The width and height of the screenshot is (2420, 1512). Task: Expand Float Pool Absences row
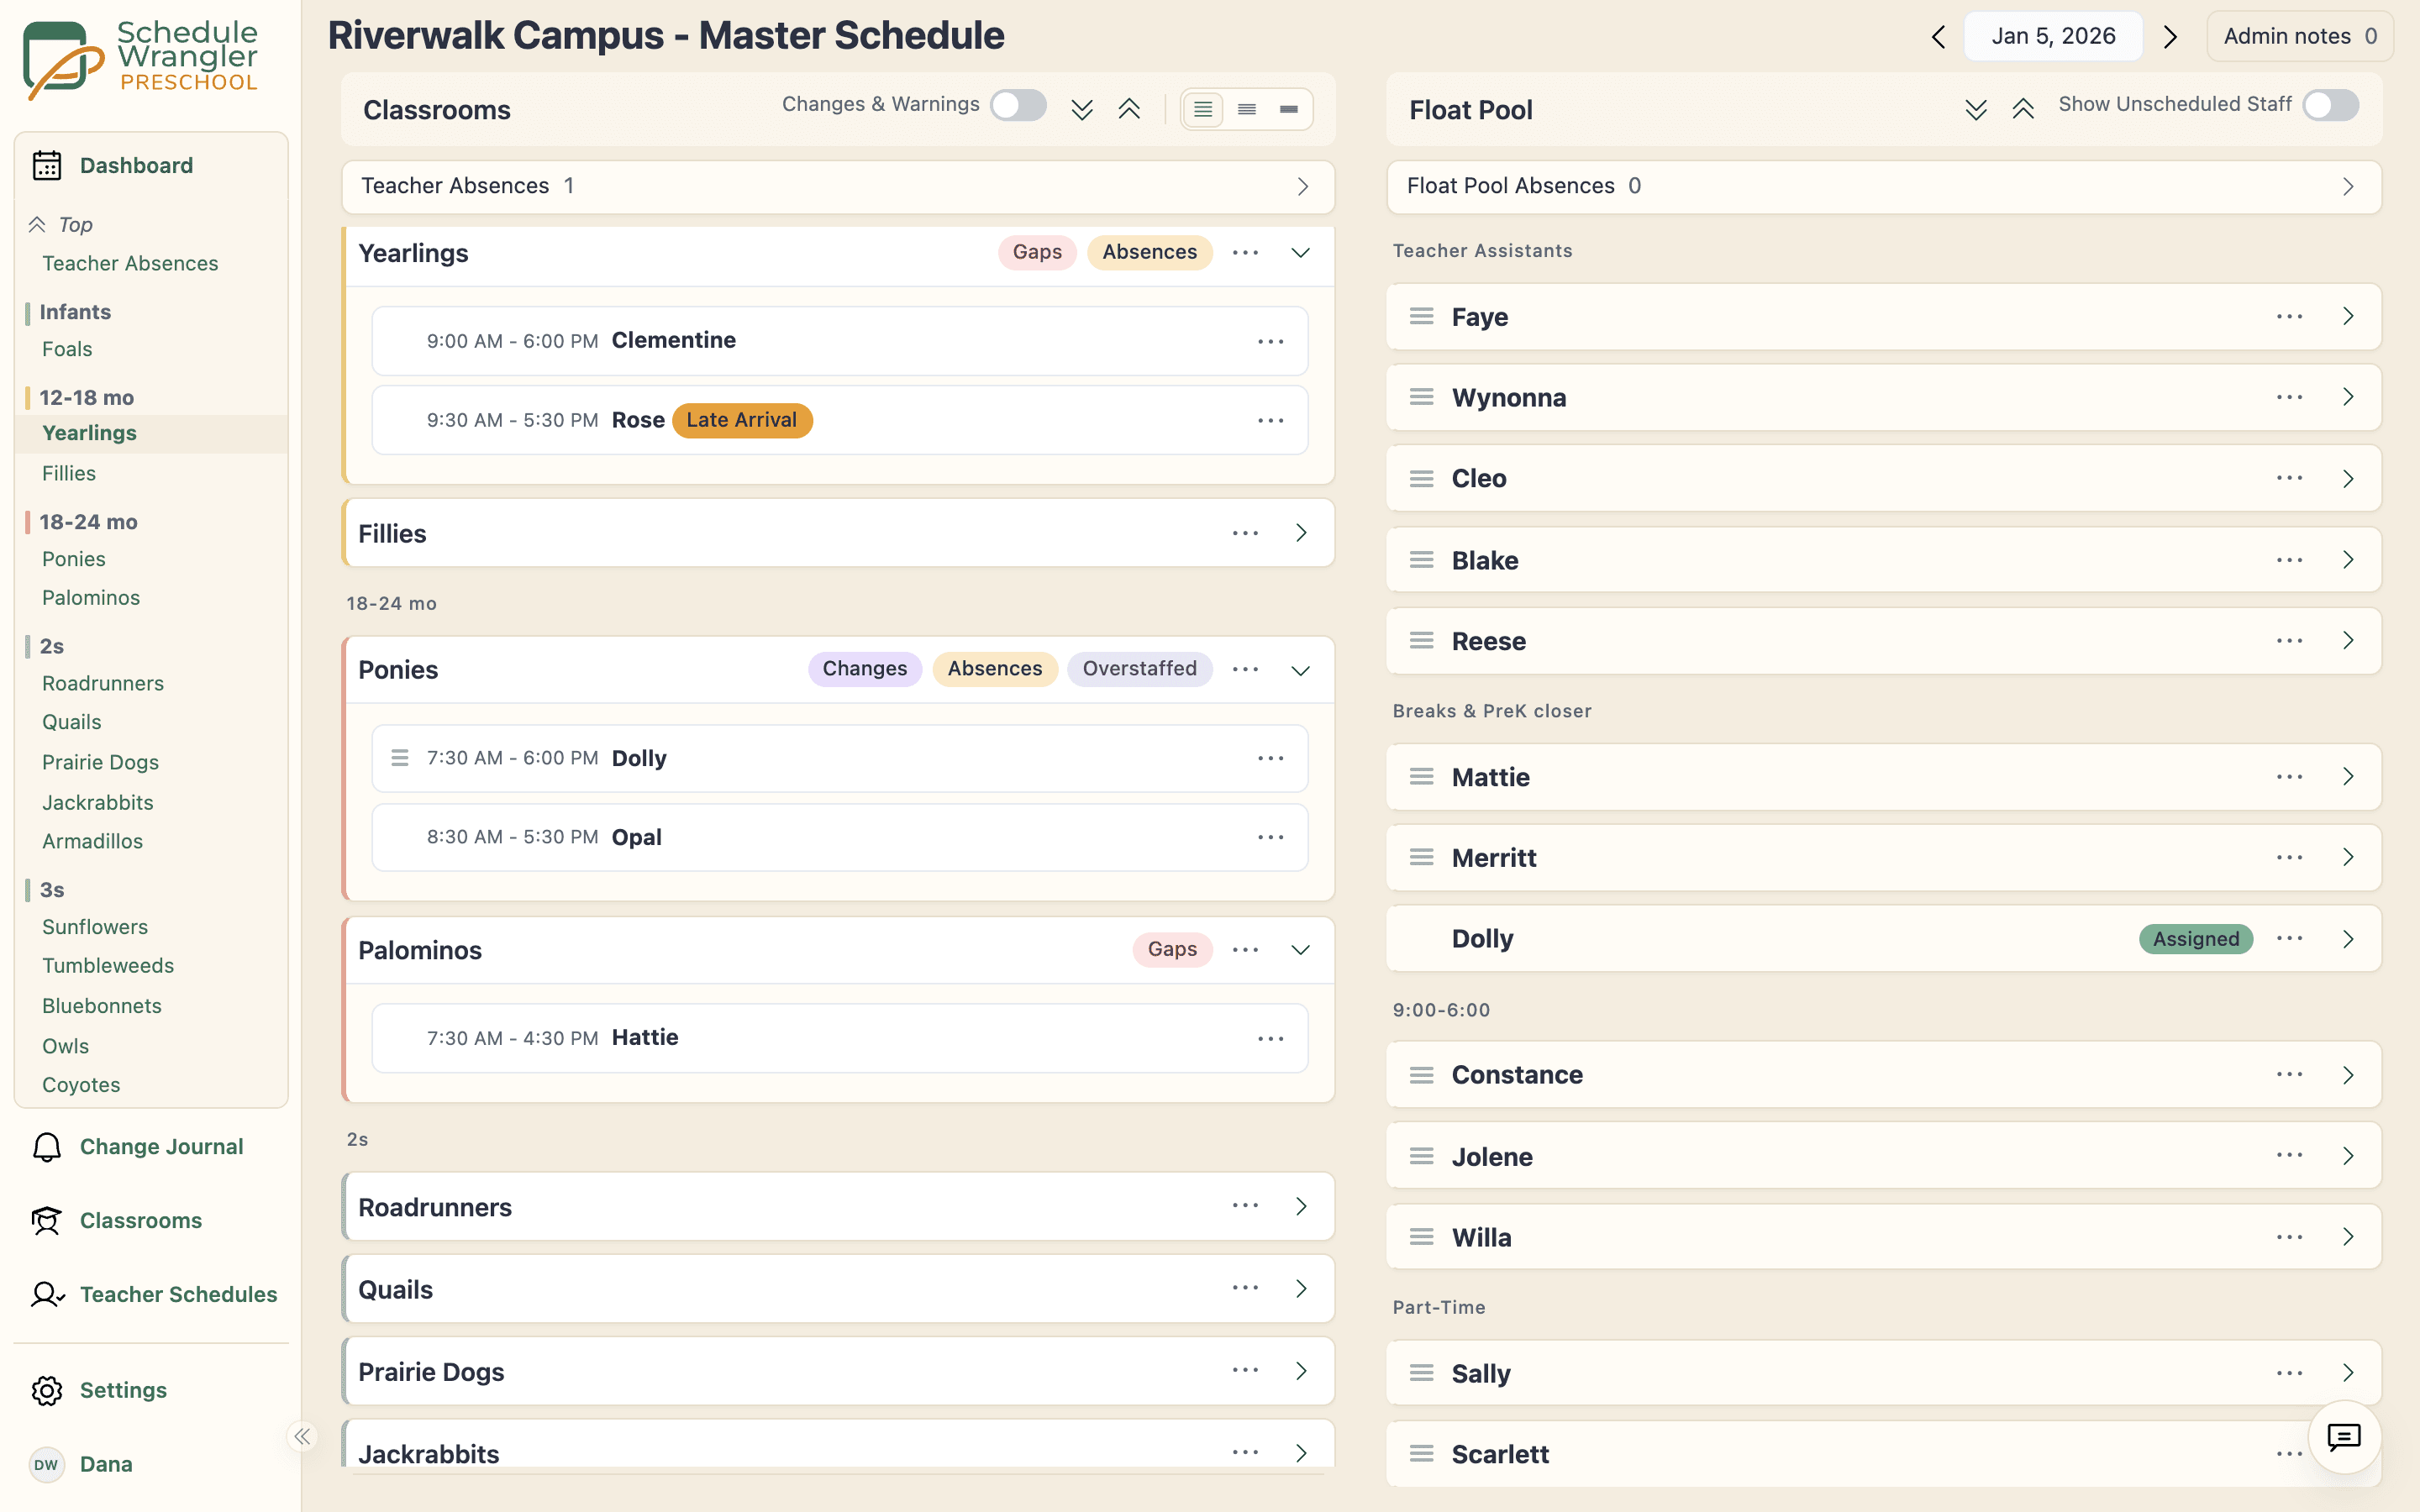(1884, 186)
